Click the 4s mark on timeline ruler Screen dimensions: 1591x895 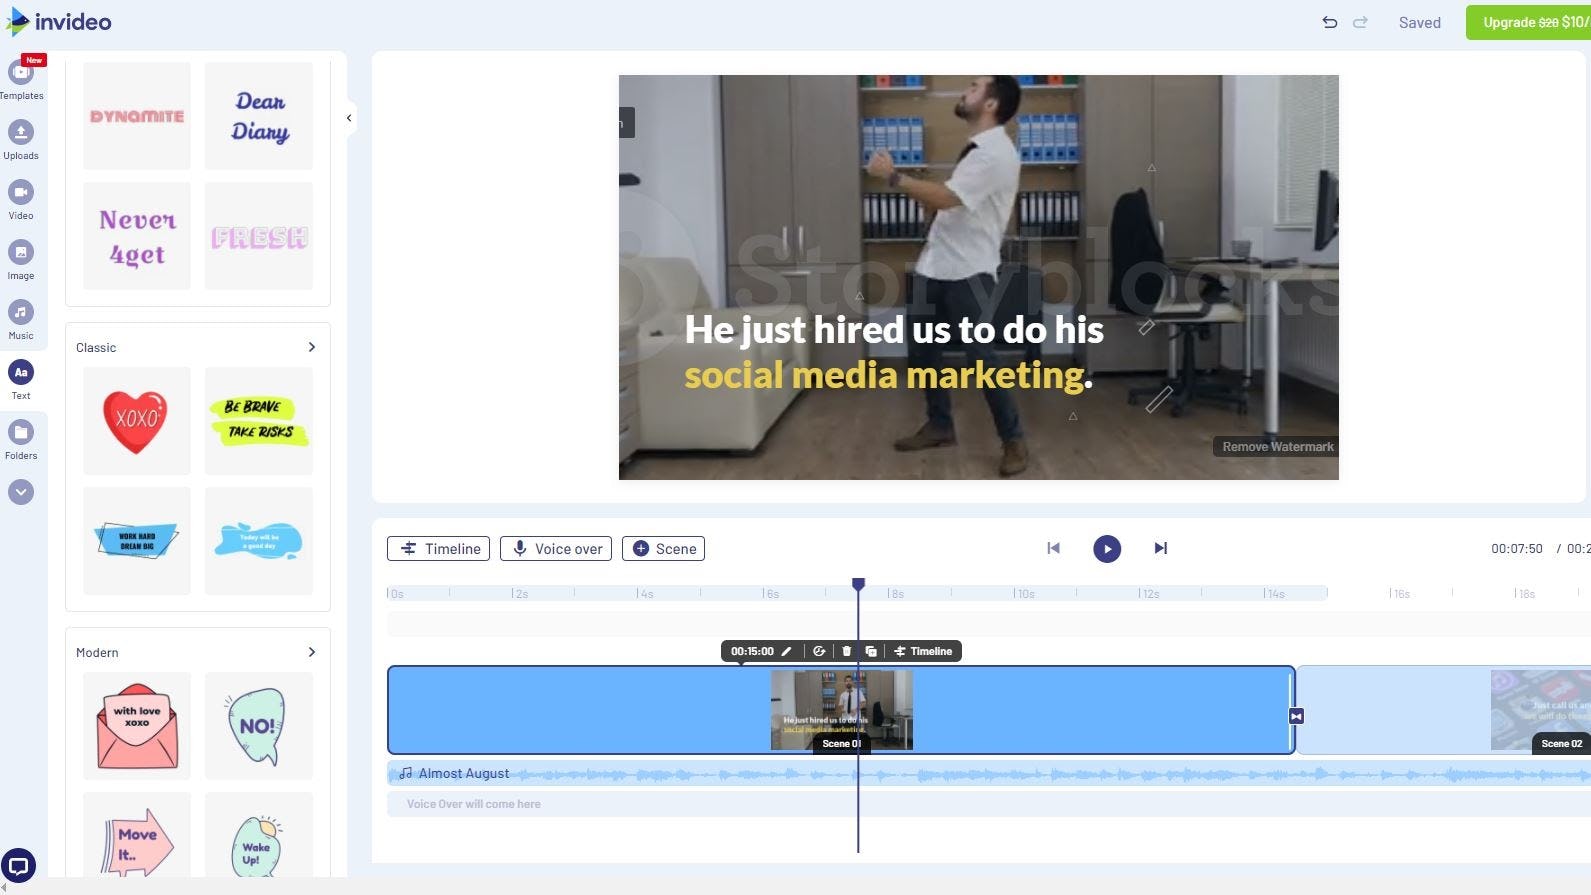tap(645, 594)
